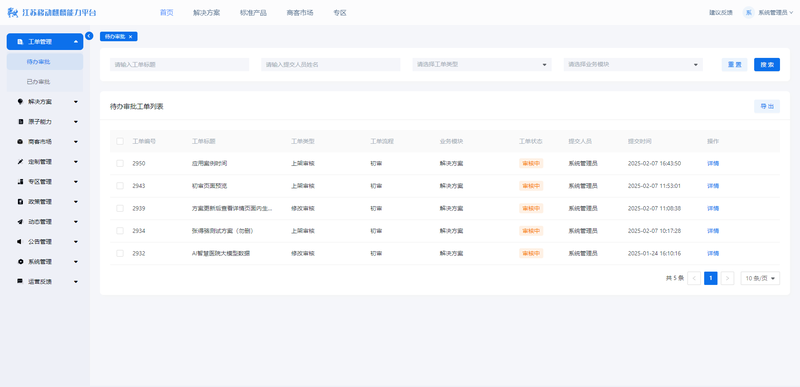Go to next page with right arrow
The image size is (800, 387).
[x=728, y=278]
